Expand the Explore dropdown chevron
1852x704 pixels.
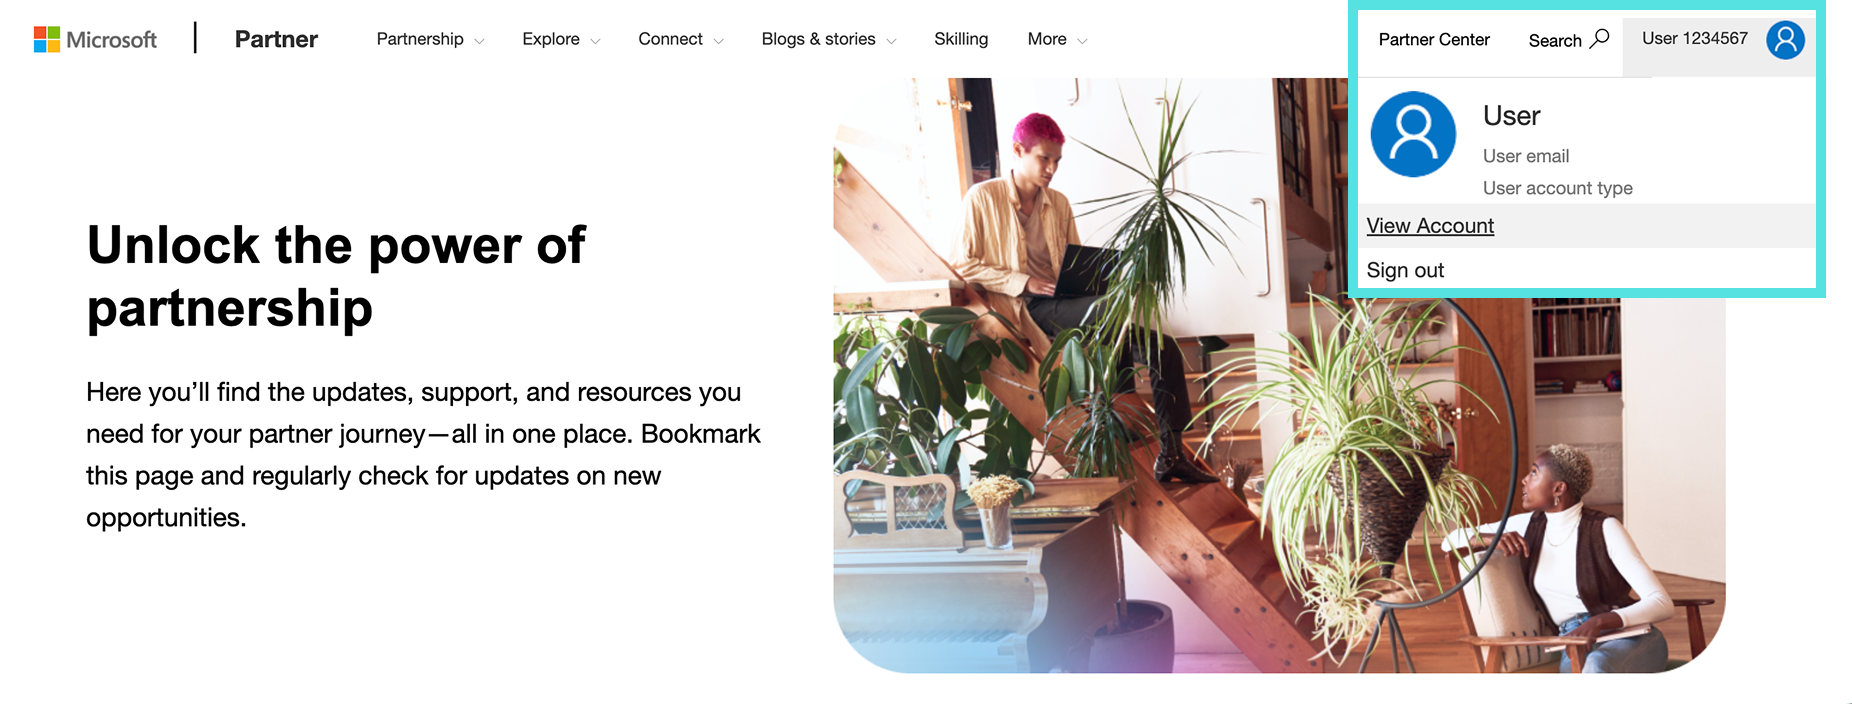tap(595, 41)
